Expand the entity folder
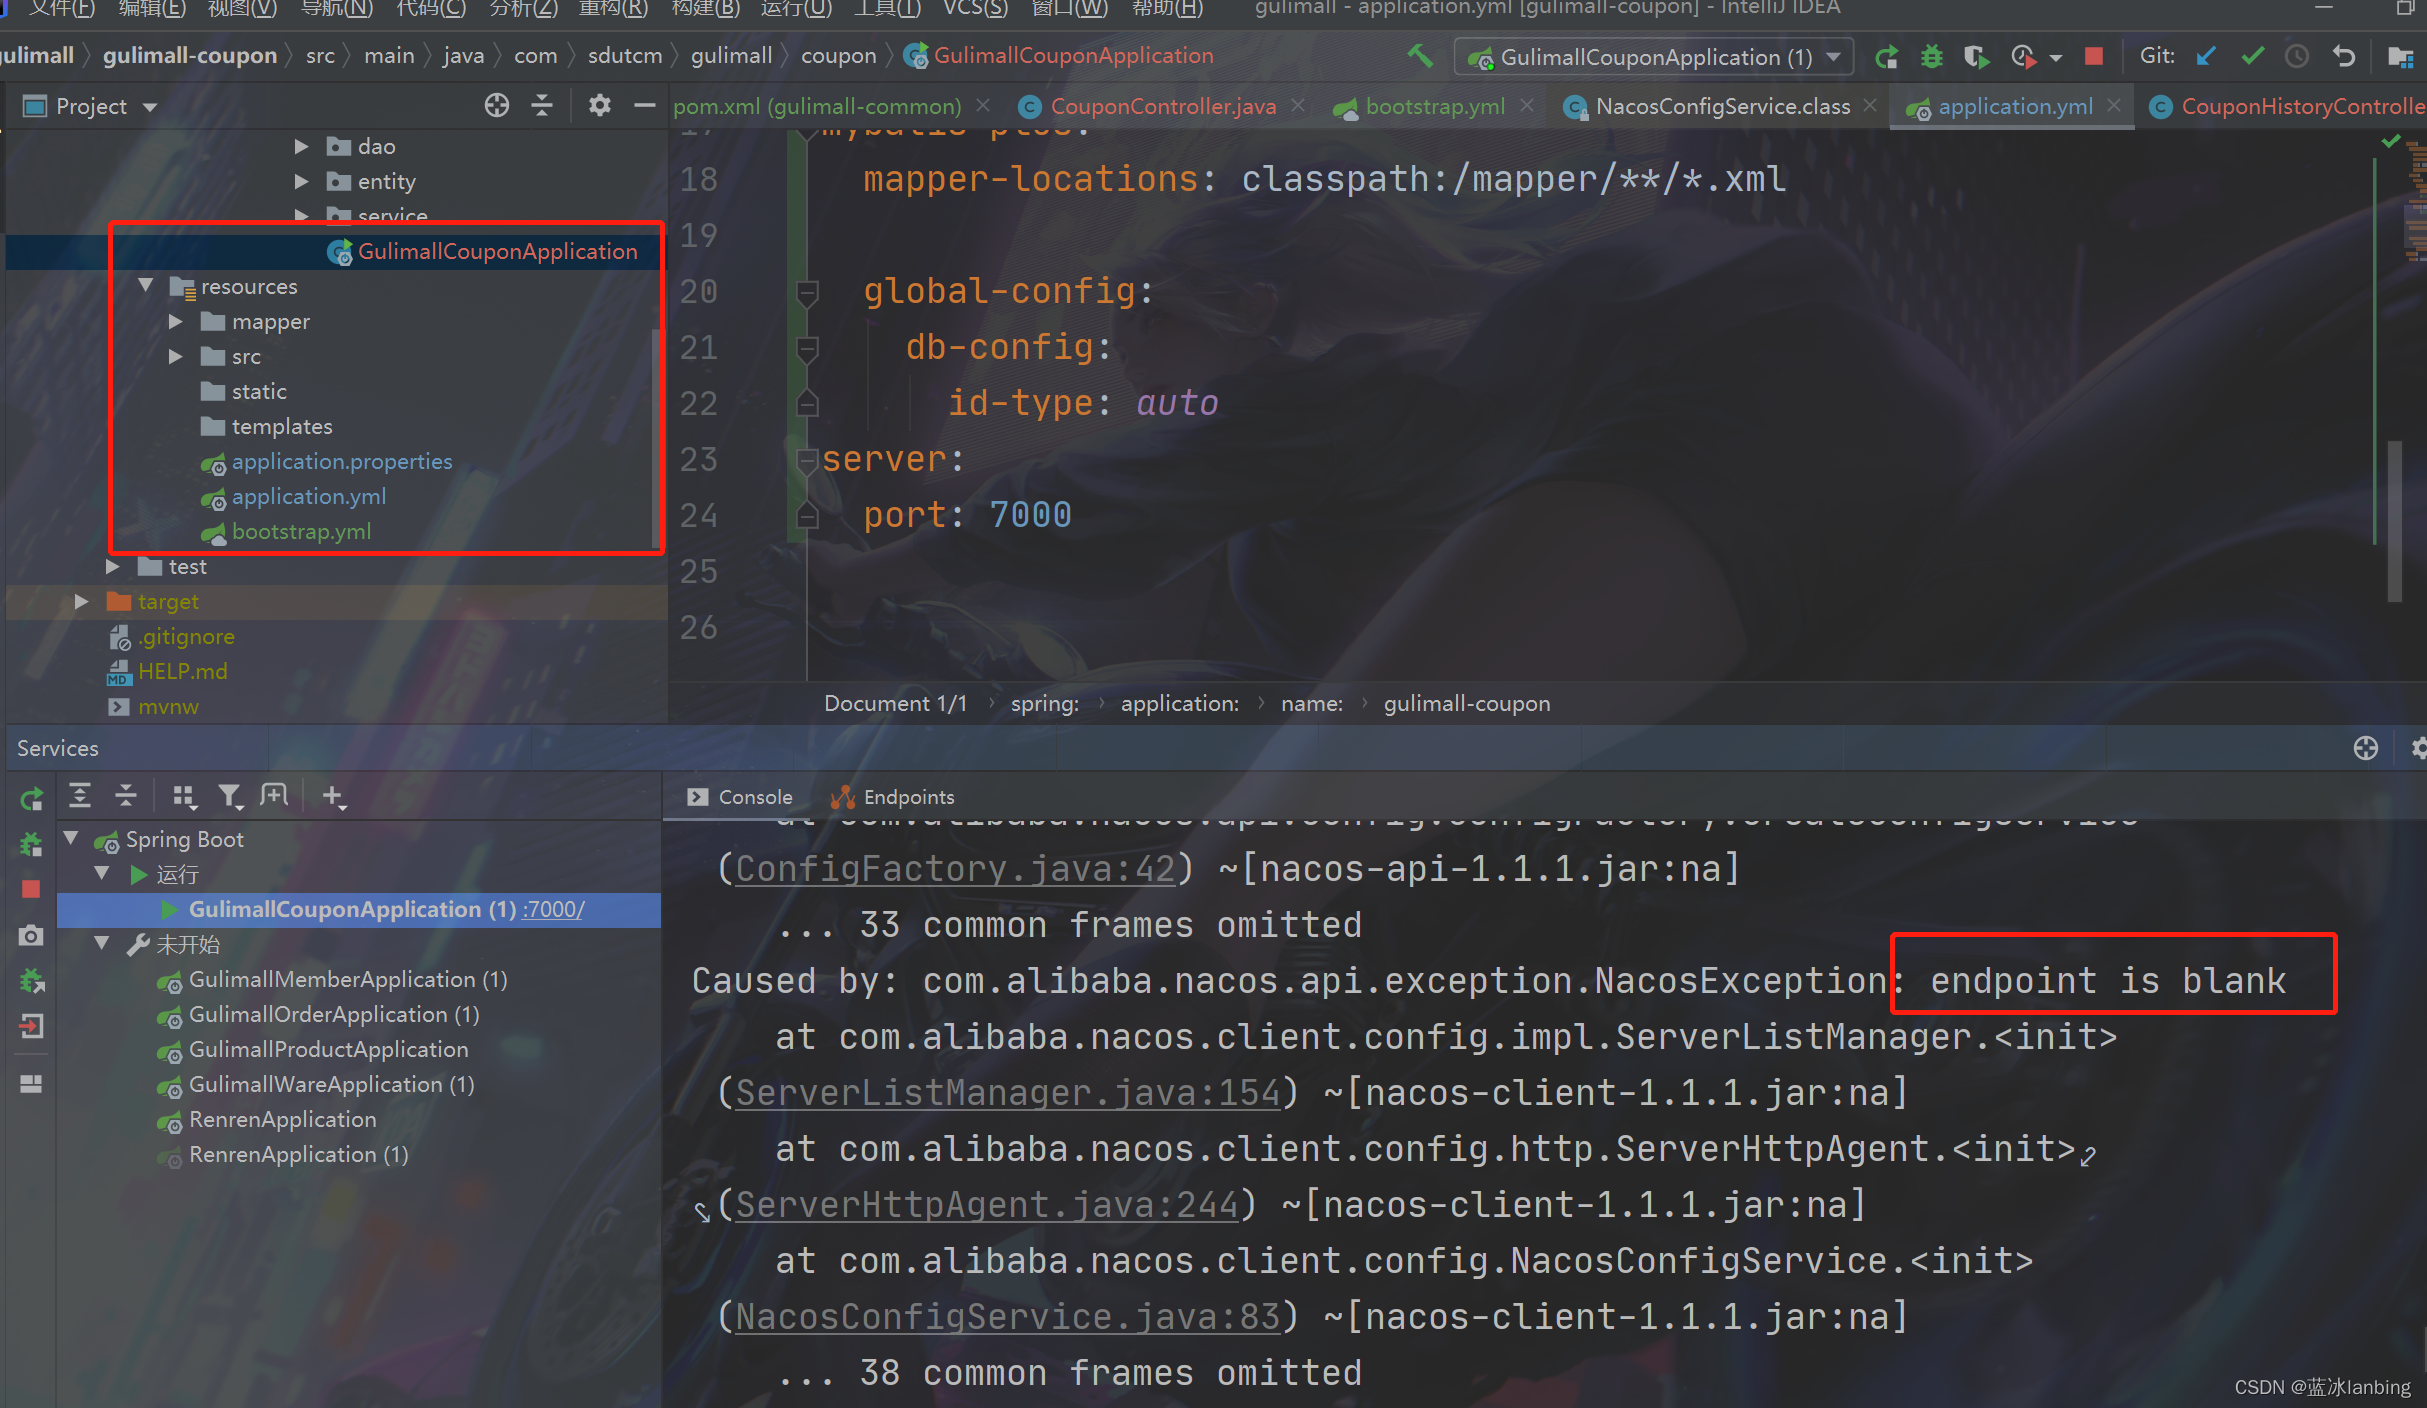This screenshot has height=1408, width=2427. (x=301, y=182)
